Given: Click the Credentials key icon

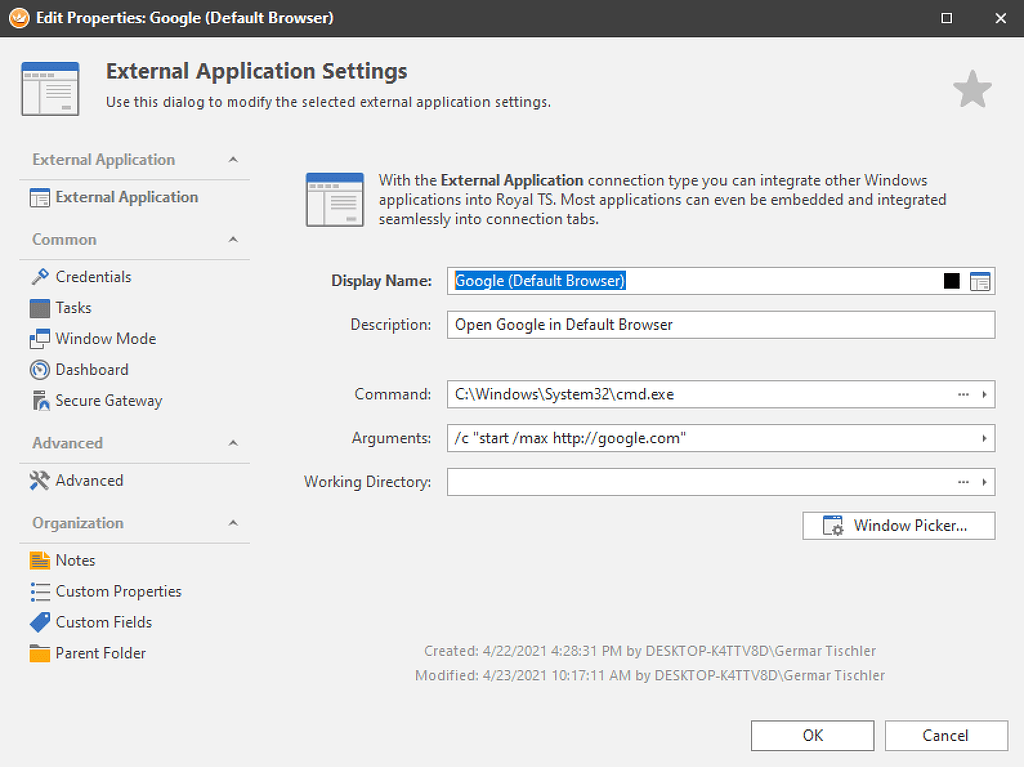Looking at the screenshot, I should [39, 277].
